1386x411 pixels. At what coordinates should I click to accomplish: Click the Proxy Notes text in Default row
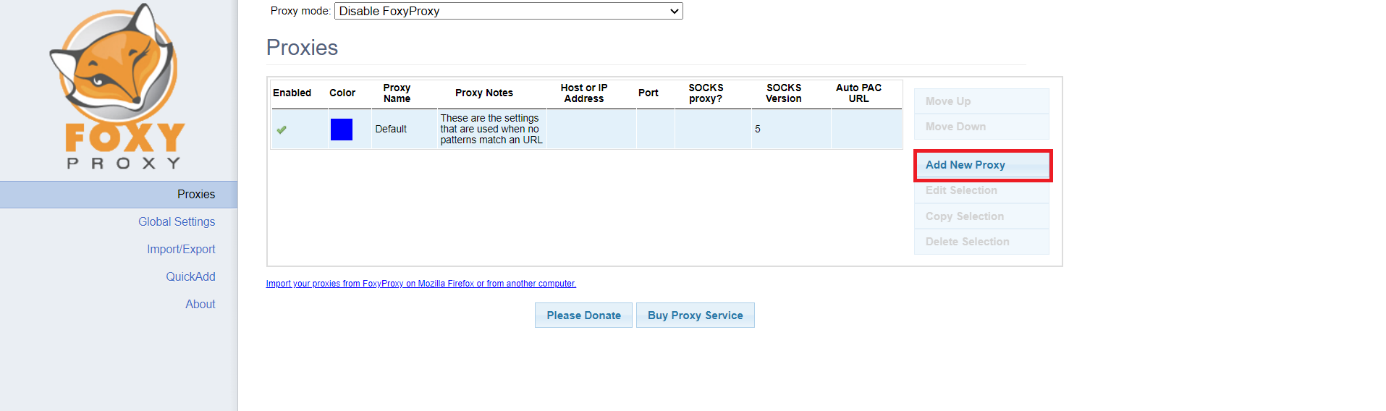(x=490, y=129)
